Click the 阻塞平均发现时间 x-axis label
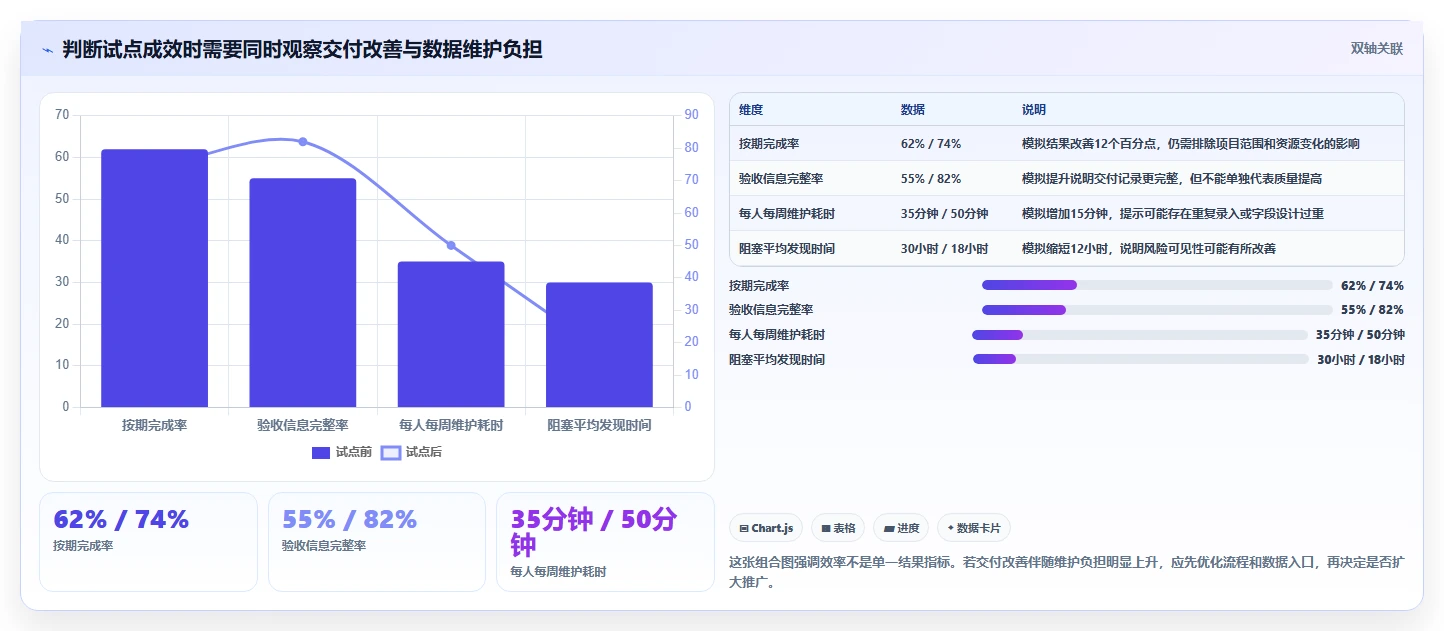 point(599,425)
